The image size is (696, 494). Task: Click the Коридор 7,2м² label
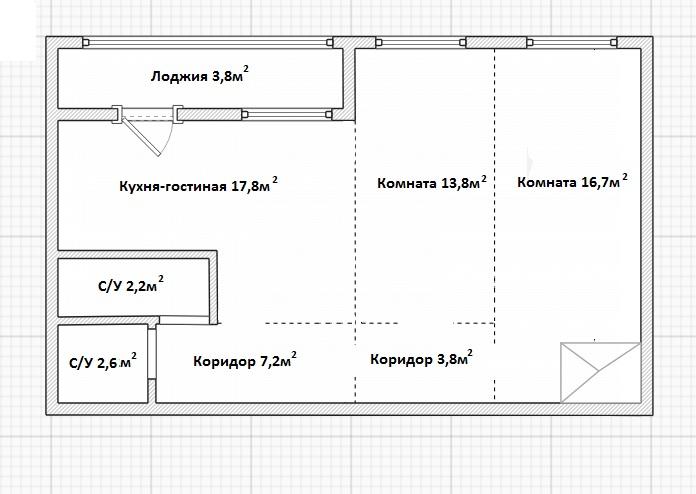(244, 362)
